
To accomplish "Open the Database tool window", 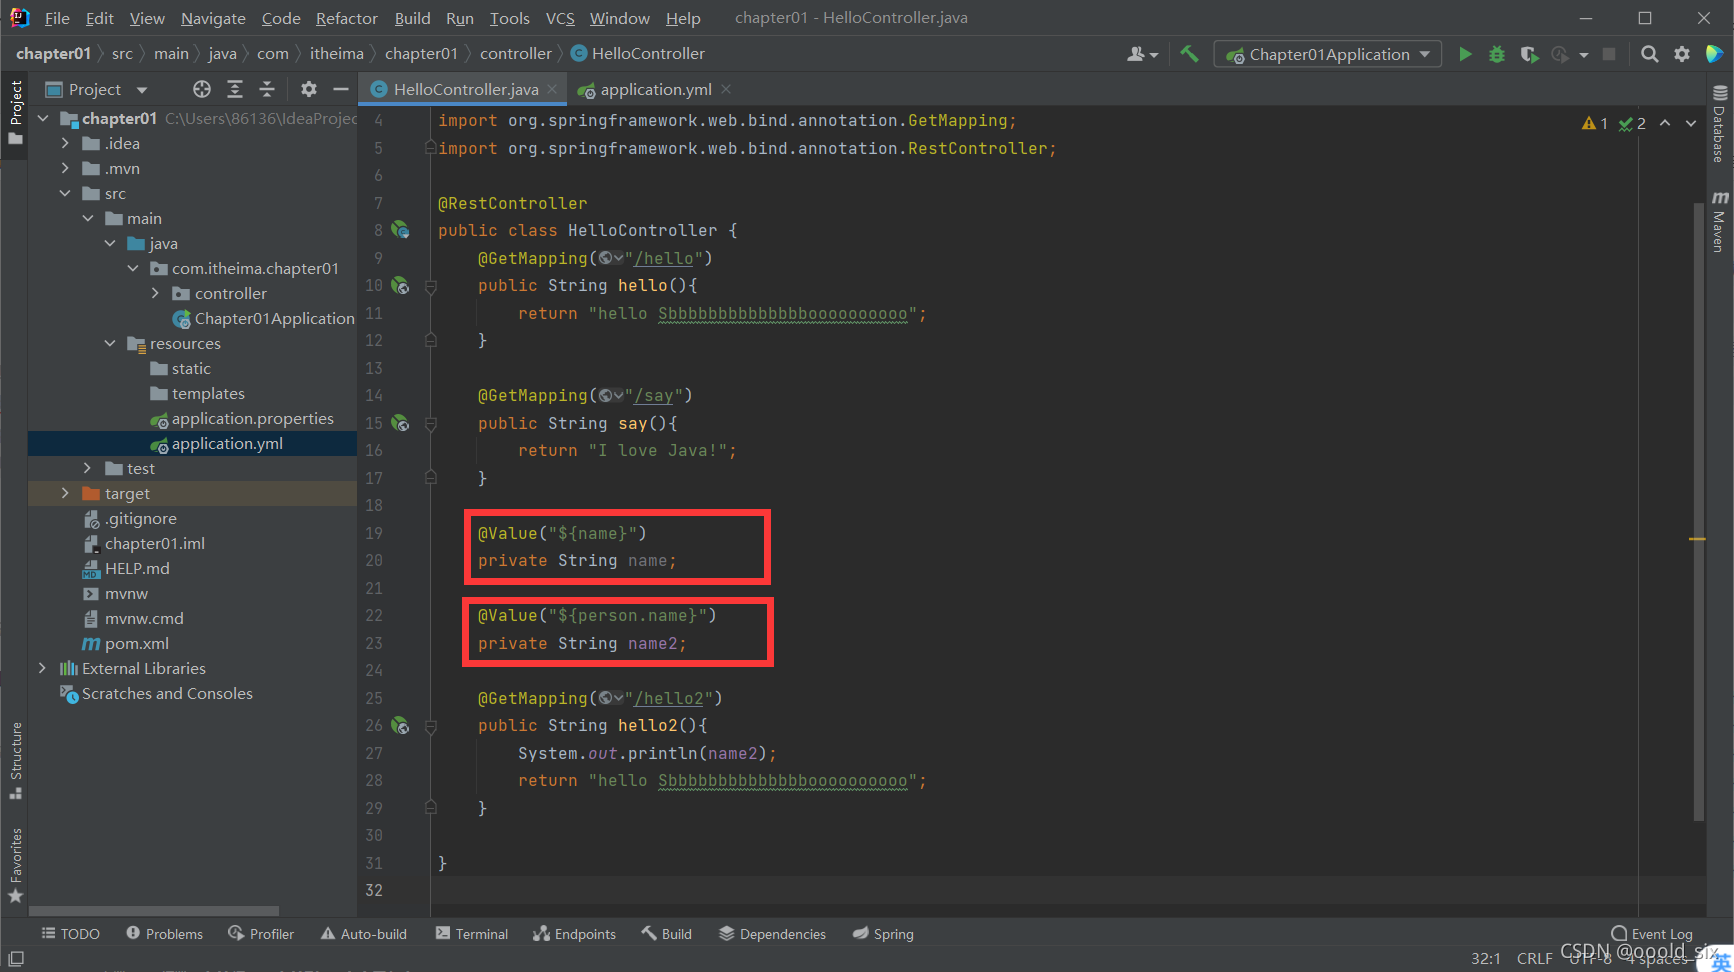I will pyautogui.click(x=1720, y=124).
